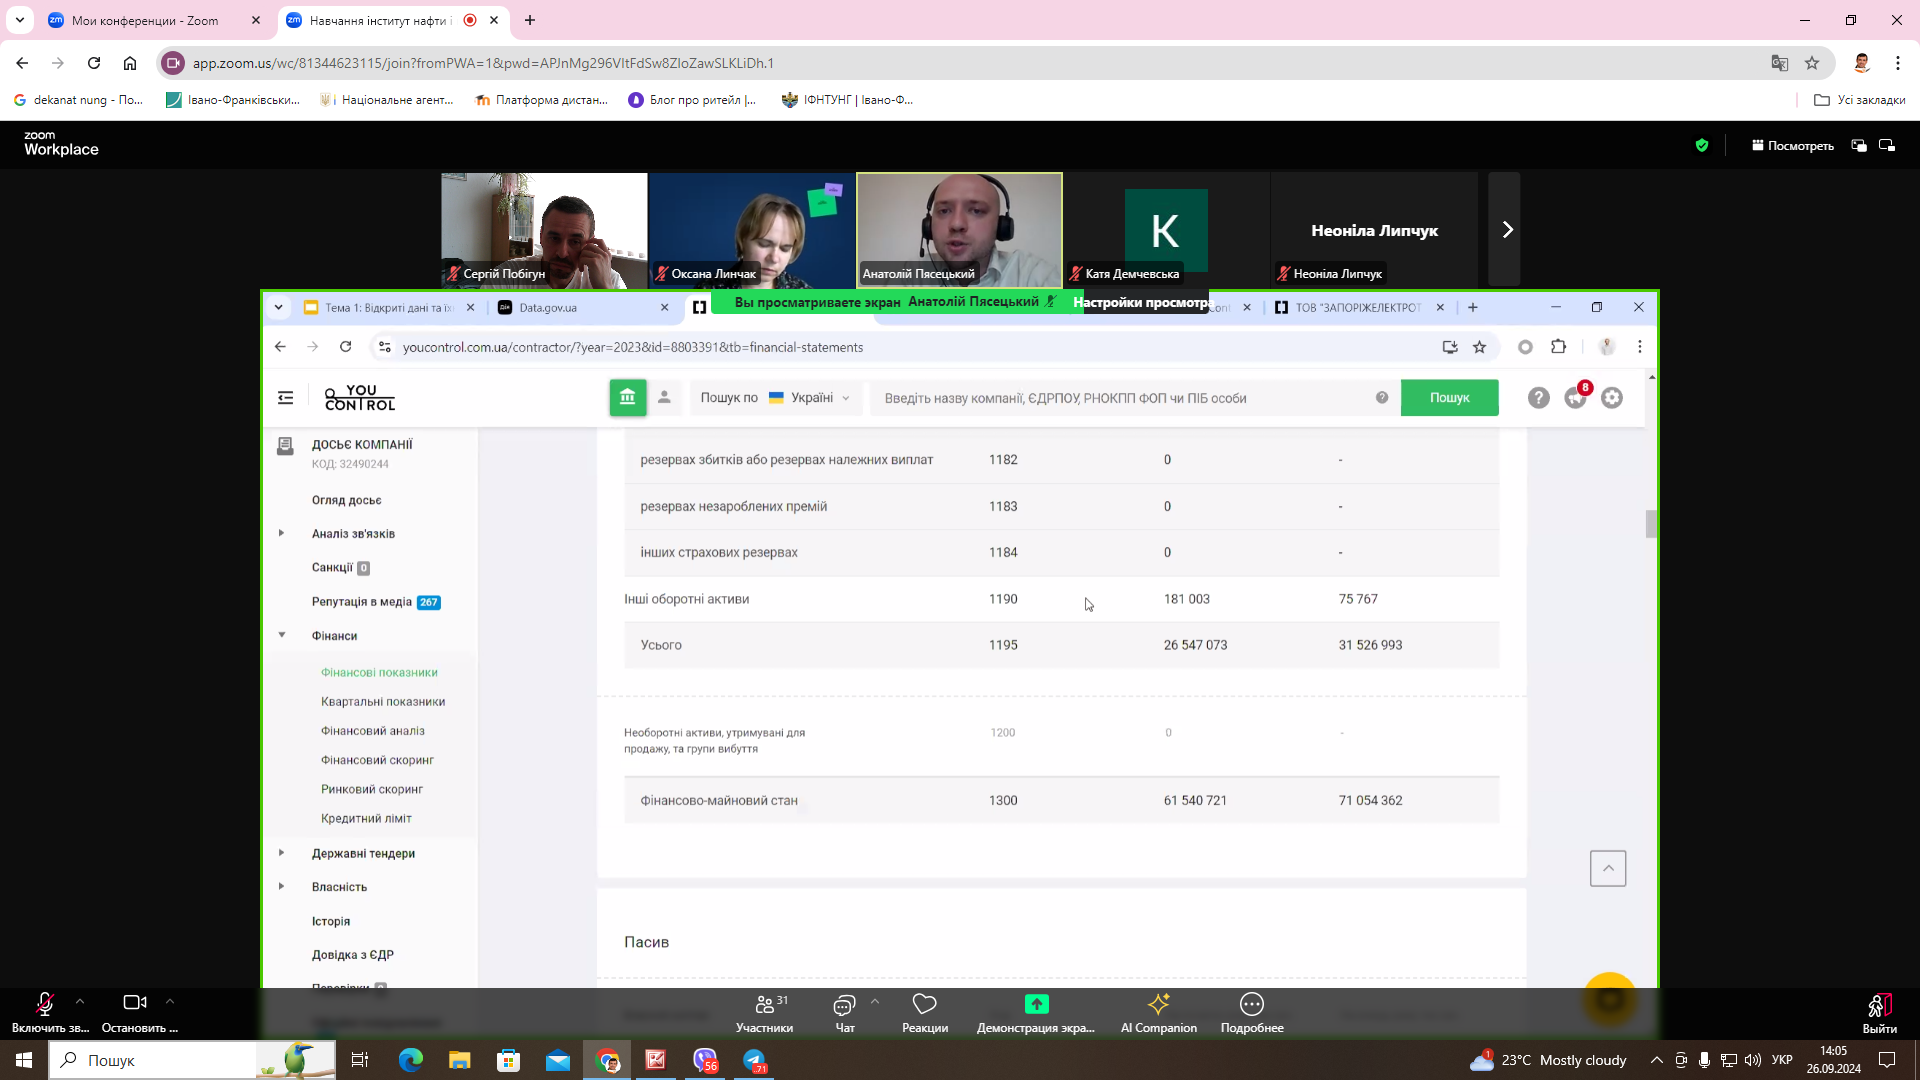Expand audio options arrow beside microphone
The image size is (1920, 1080).
click(80, 1001)
